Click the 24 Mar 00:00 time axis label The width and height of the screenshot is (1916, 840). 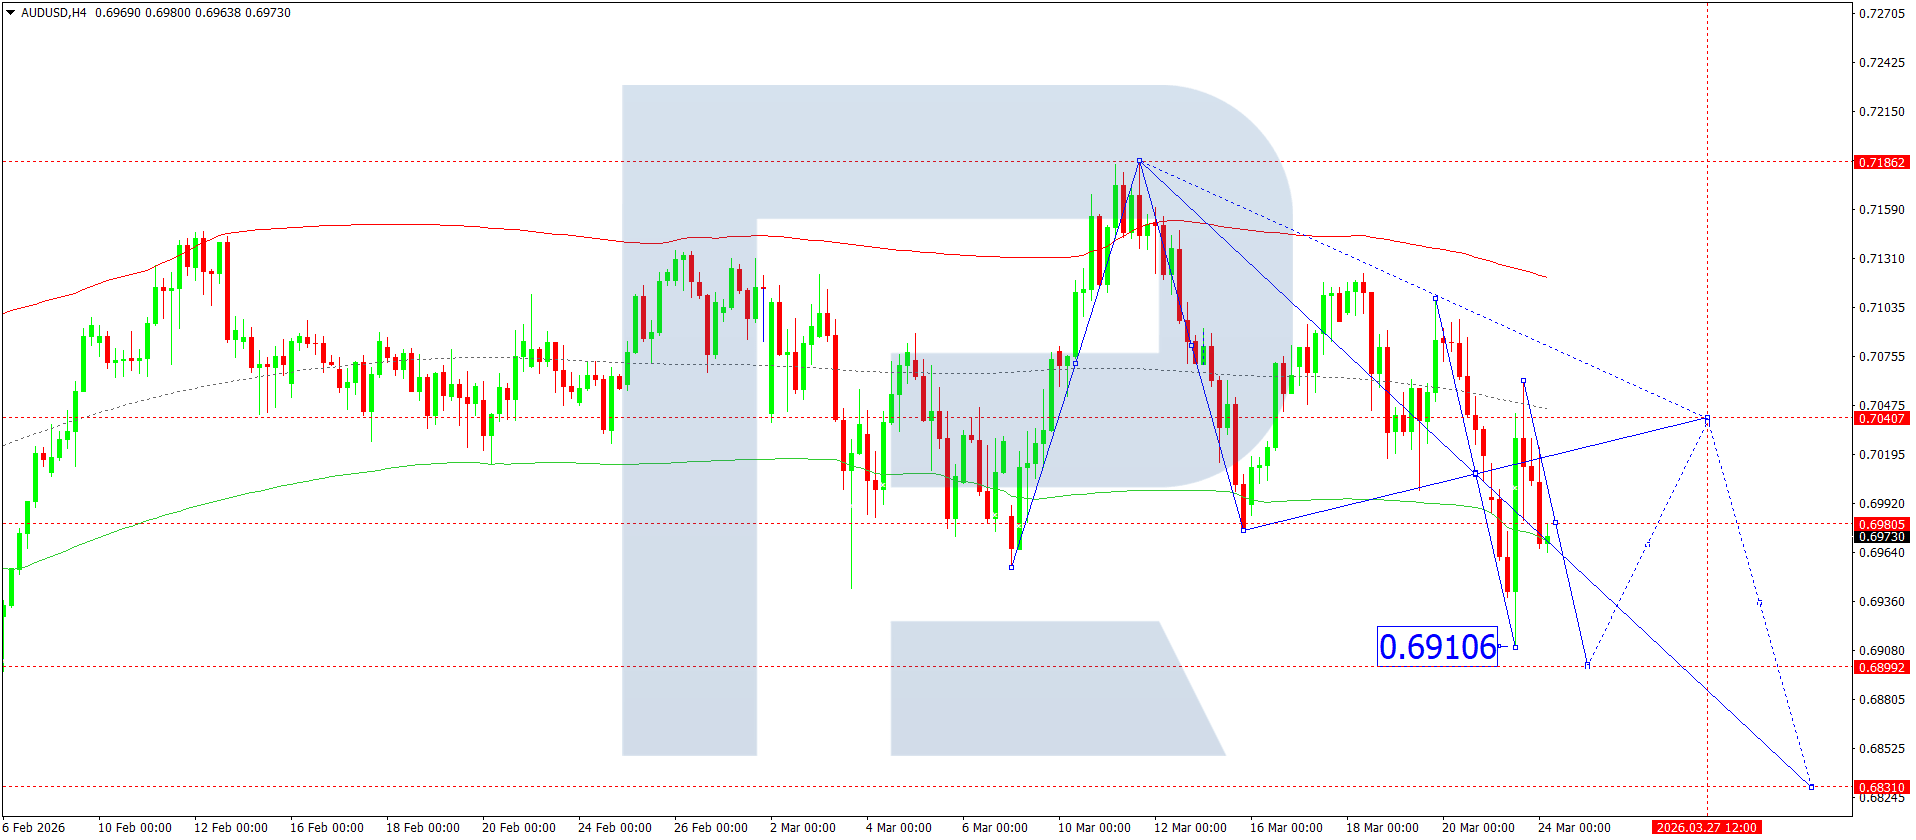pyautogui.click(x=1574, y=827)
